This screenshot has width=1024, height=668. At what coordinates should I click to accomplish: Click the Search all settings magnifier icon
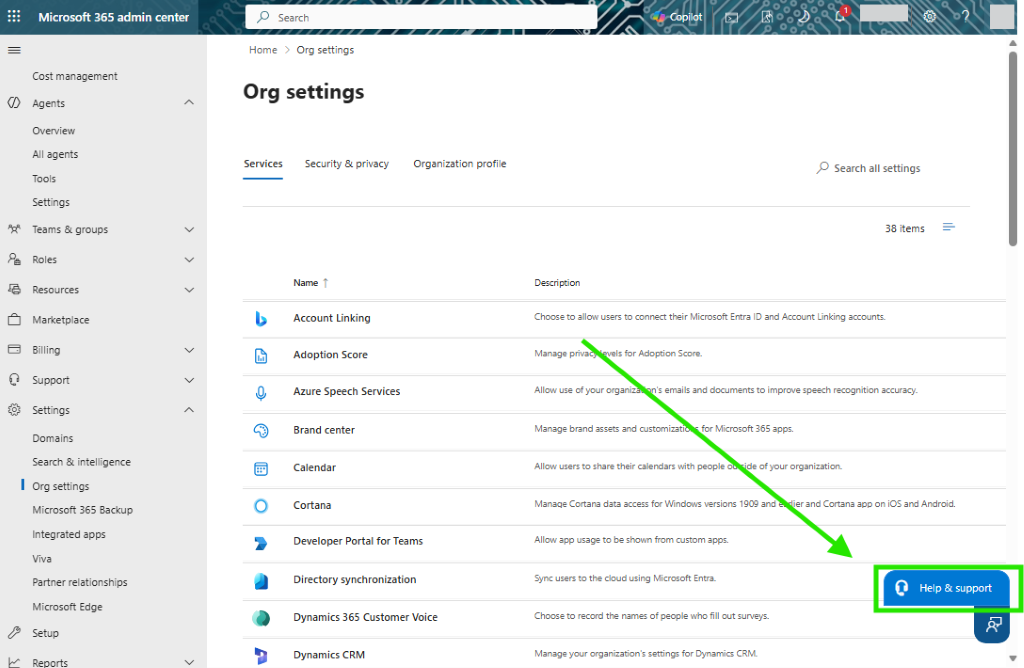click(822, 168)
